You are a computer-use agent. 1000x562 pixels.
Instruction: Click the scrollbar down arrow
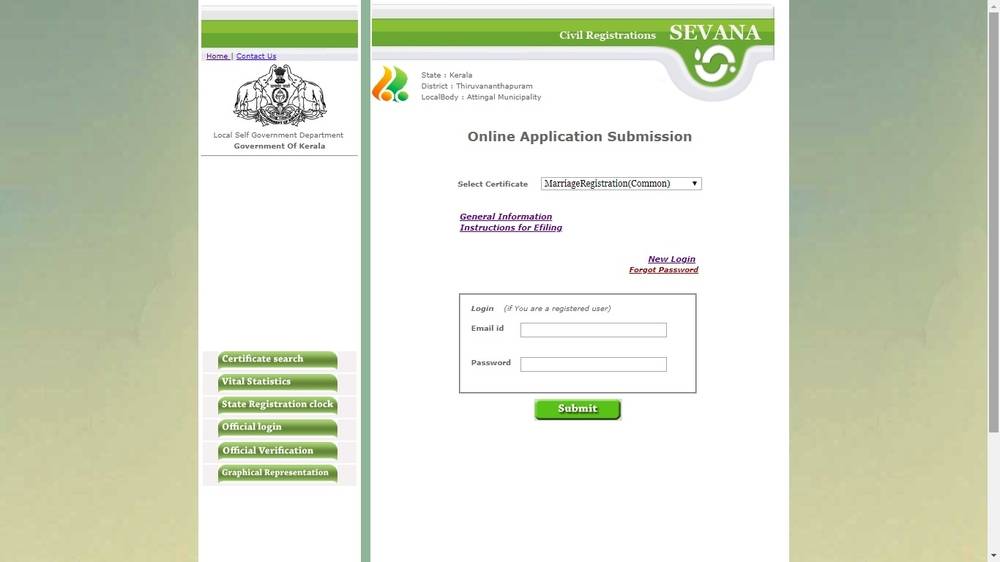tap(994, 556)
